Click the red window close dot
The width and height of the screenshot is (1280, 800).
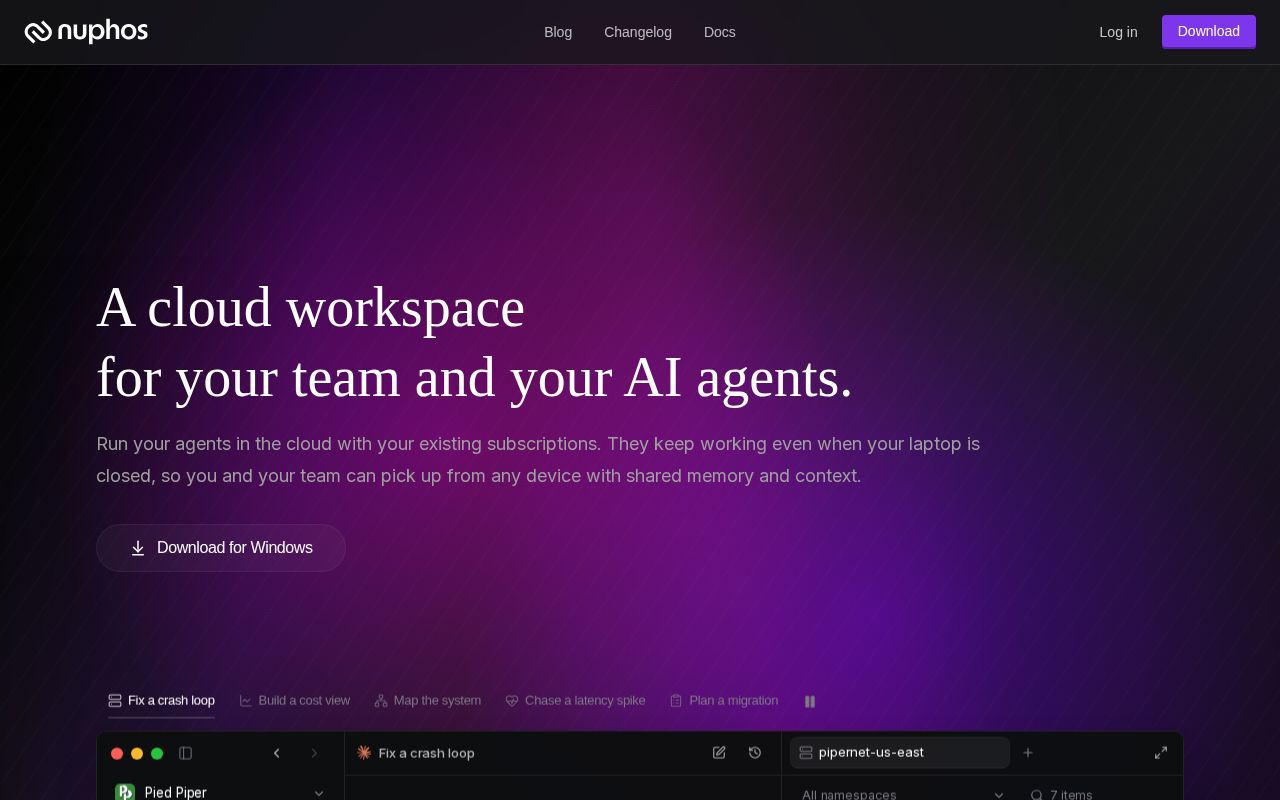pos(117,754)
